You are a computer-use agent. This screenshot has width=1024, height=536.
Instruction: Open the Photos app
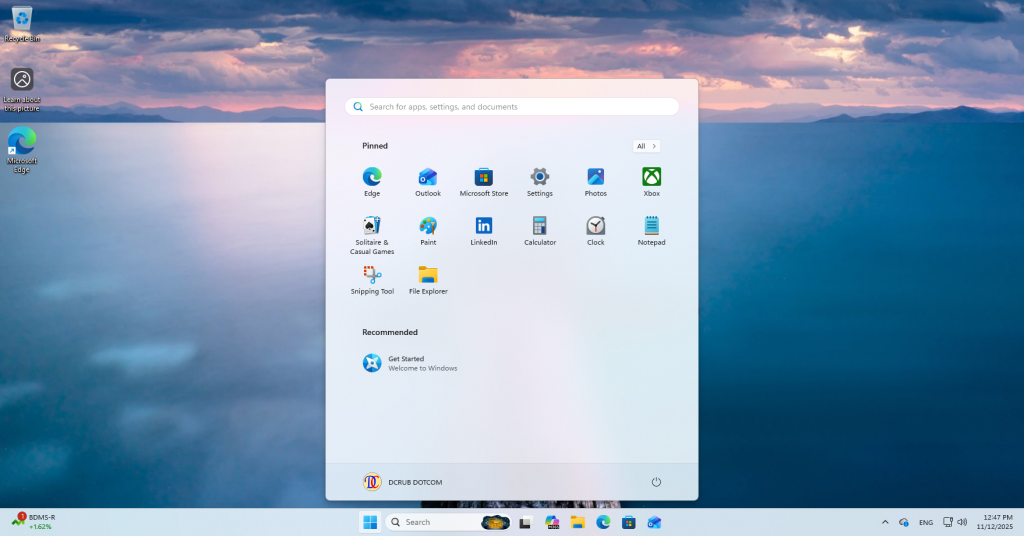(x=596, y=182)
